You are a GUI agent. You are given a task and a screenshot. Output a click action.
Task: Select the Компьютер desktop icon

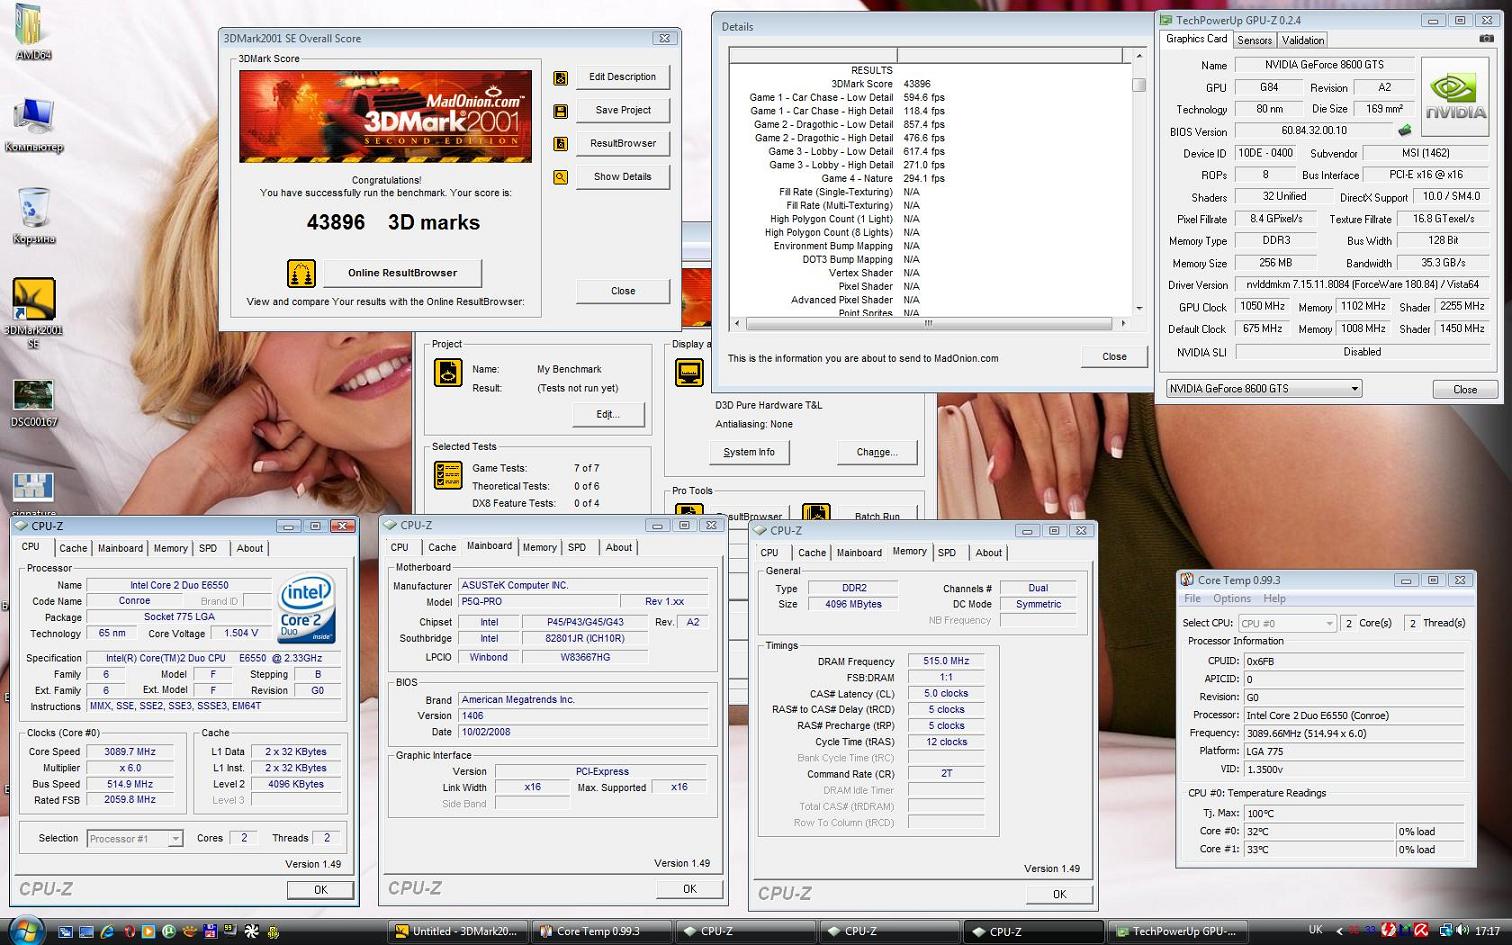[33, 126]
